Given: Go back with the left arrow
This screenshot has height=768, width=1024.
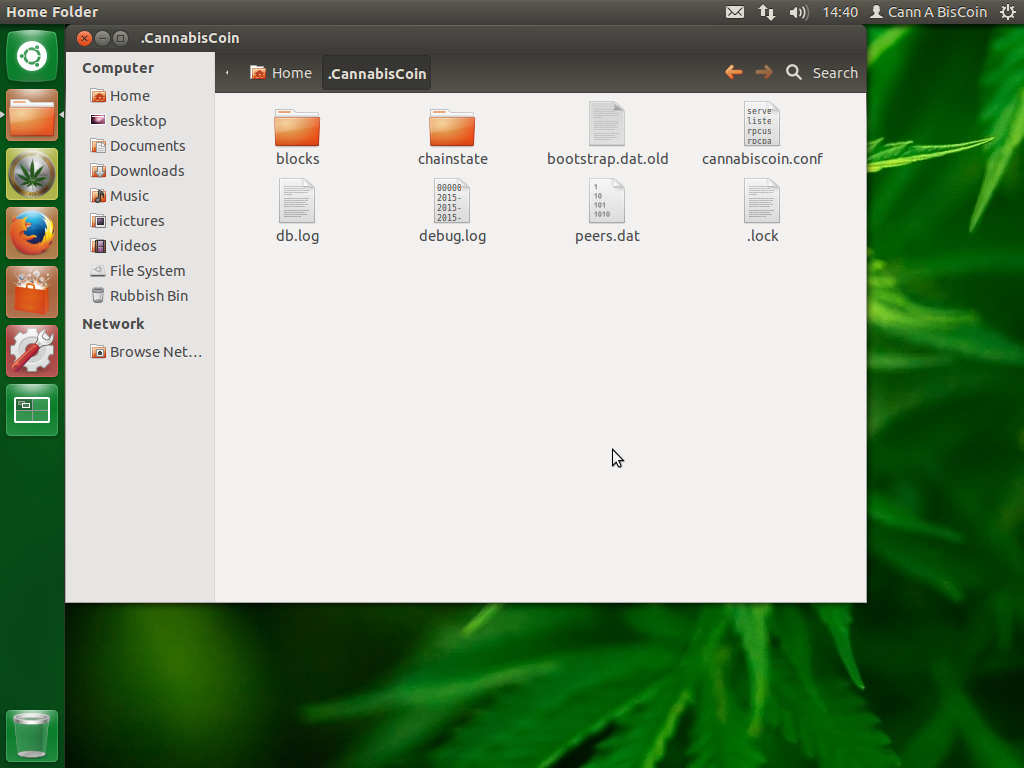Looking at the screenshot, I should coord(733,72).
